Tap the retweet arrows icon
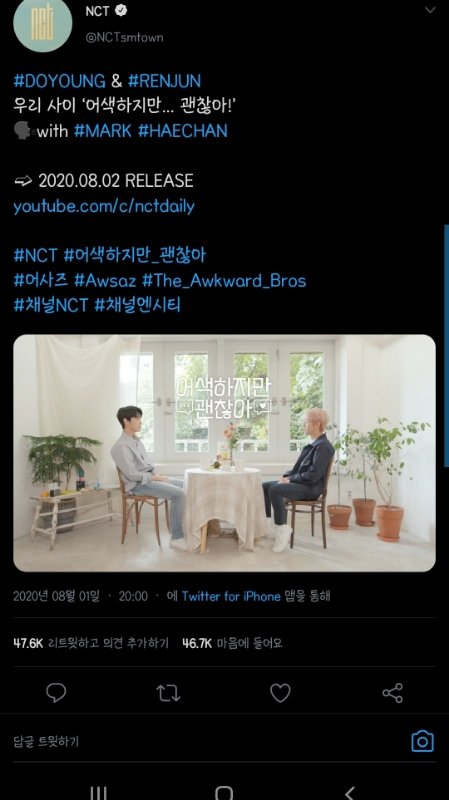 coord(168,693)
